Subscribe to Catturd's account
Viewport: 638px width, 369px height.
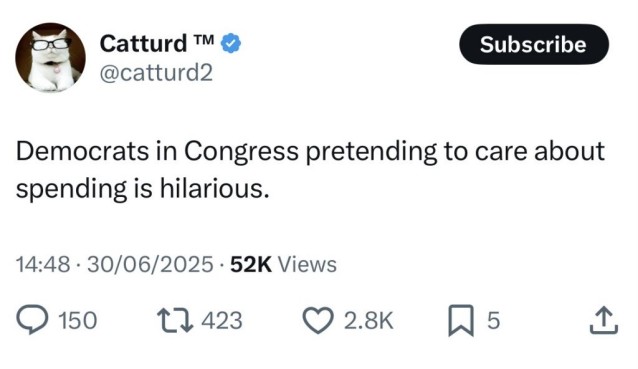coord(534,44)
